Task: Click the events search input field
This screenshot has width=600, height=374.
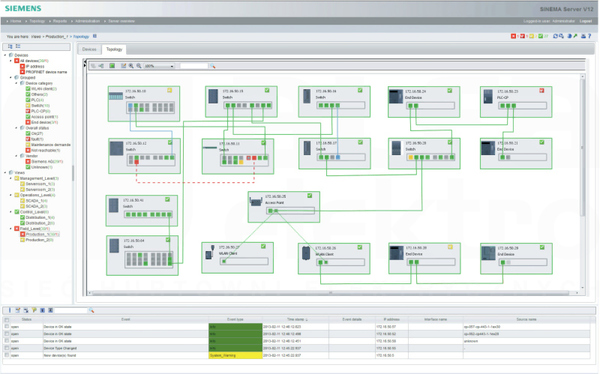Action: [71, 310]
